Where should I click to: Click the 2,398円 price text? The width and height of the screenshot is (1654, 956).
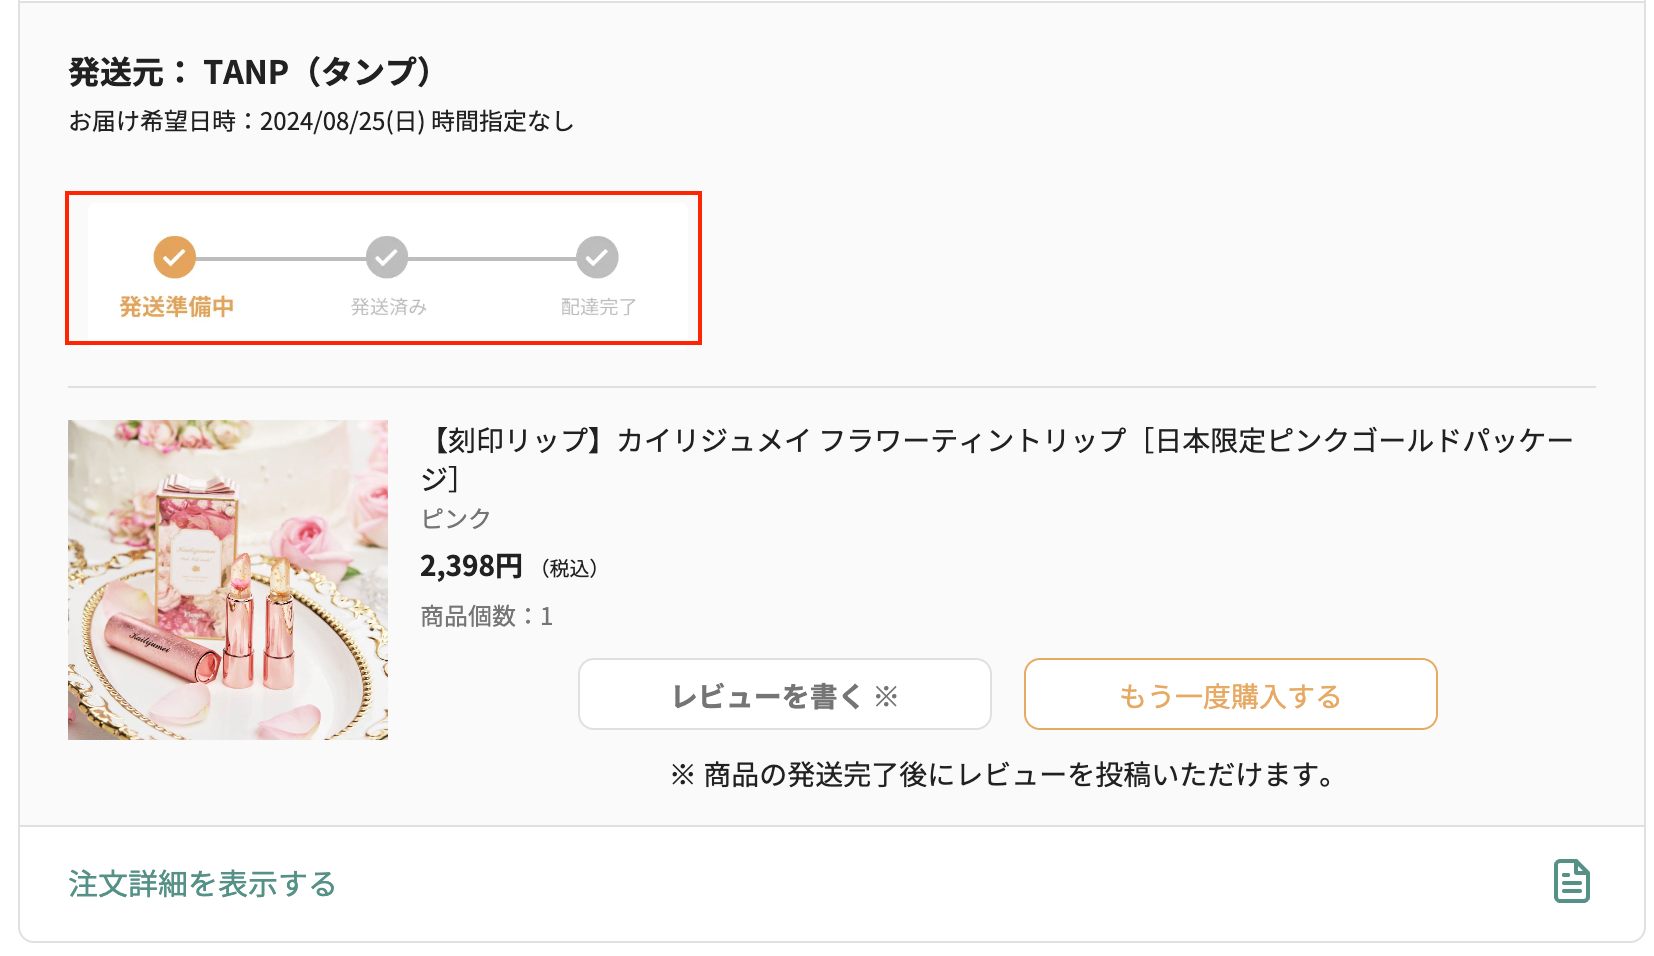(470, 565)
